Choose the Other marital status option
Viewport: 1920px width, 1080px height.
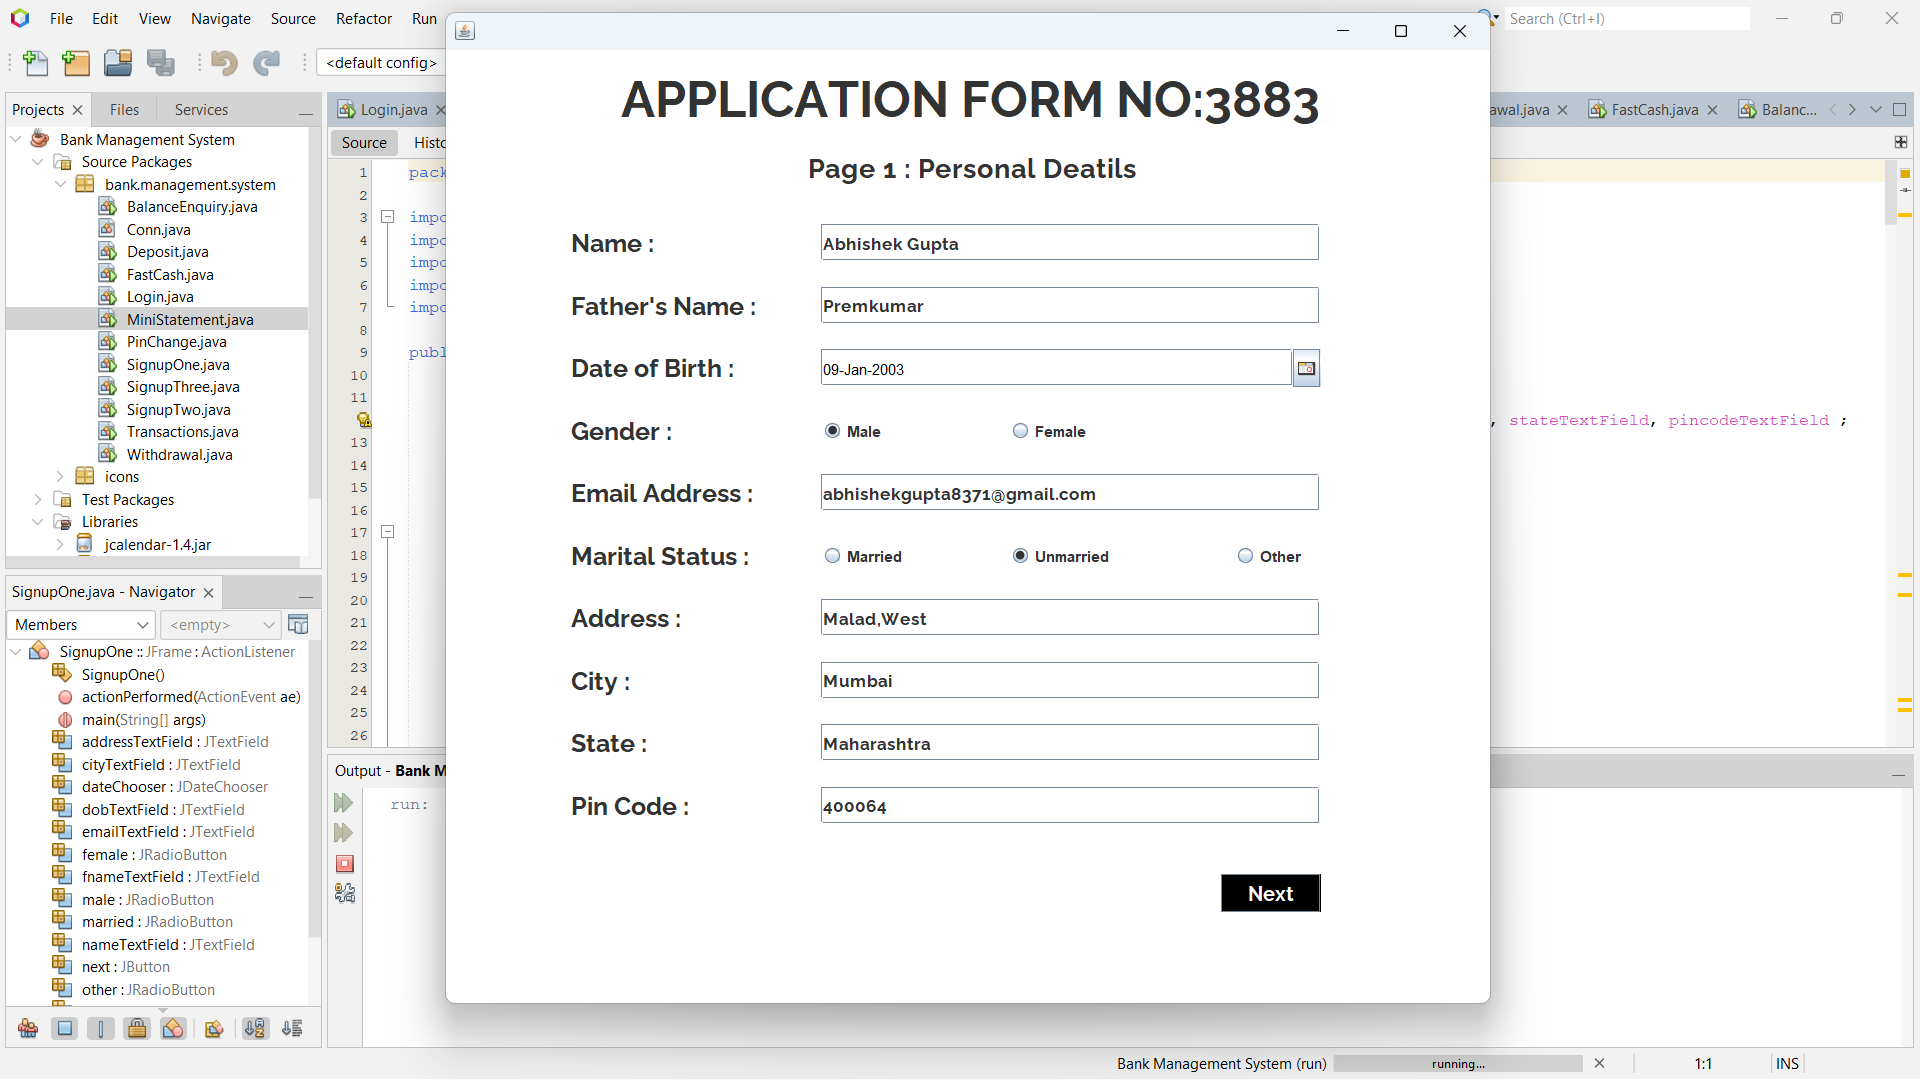pos(1245,556)
